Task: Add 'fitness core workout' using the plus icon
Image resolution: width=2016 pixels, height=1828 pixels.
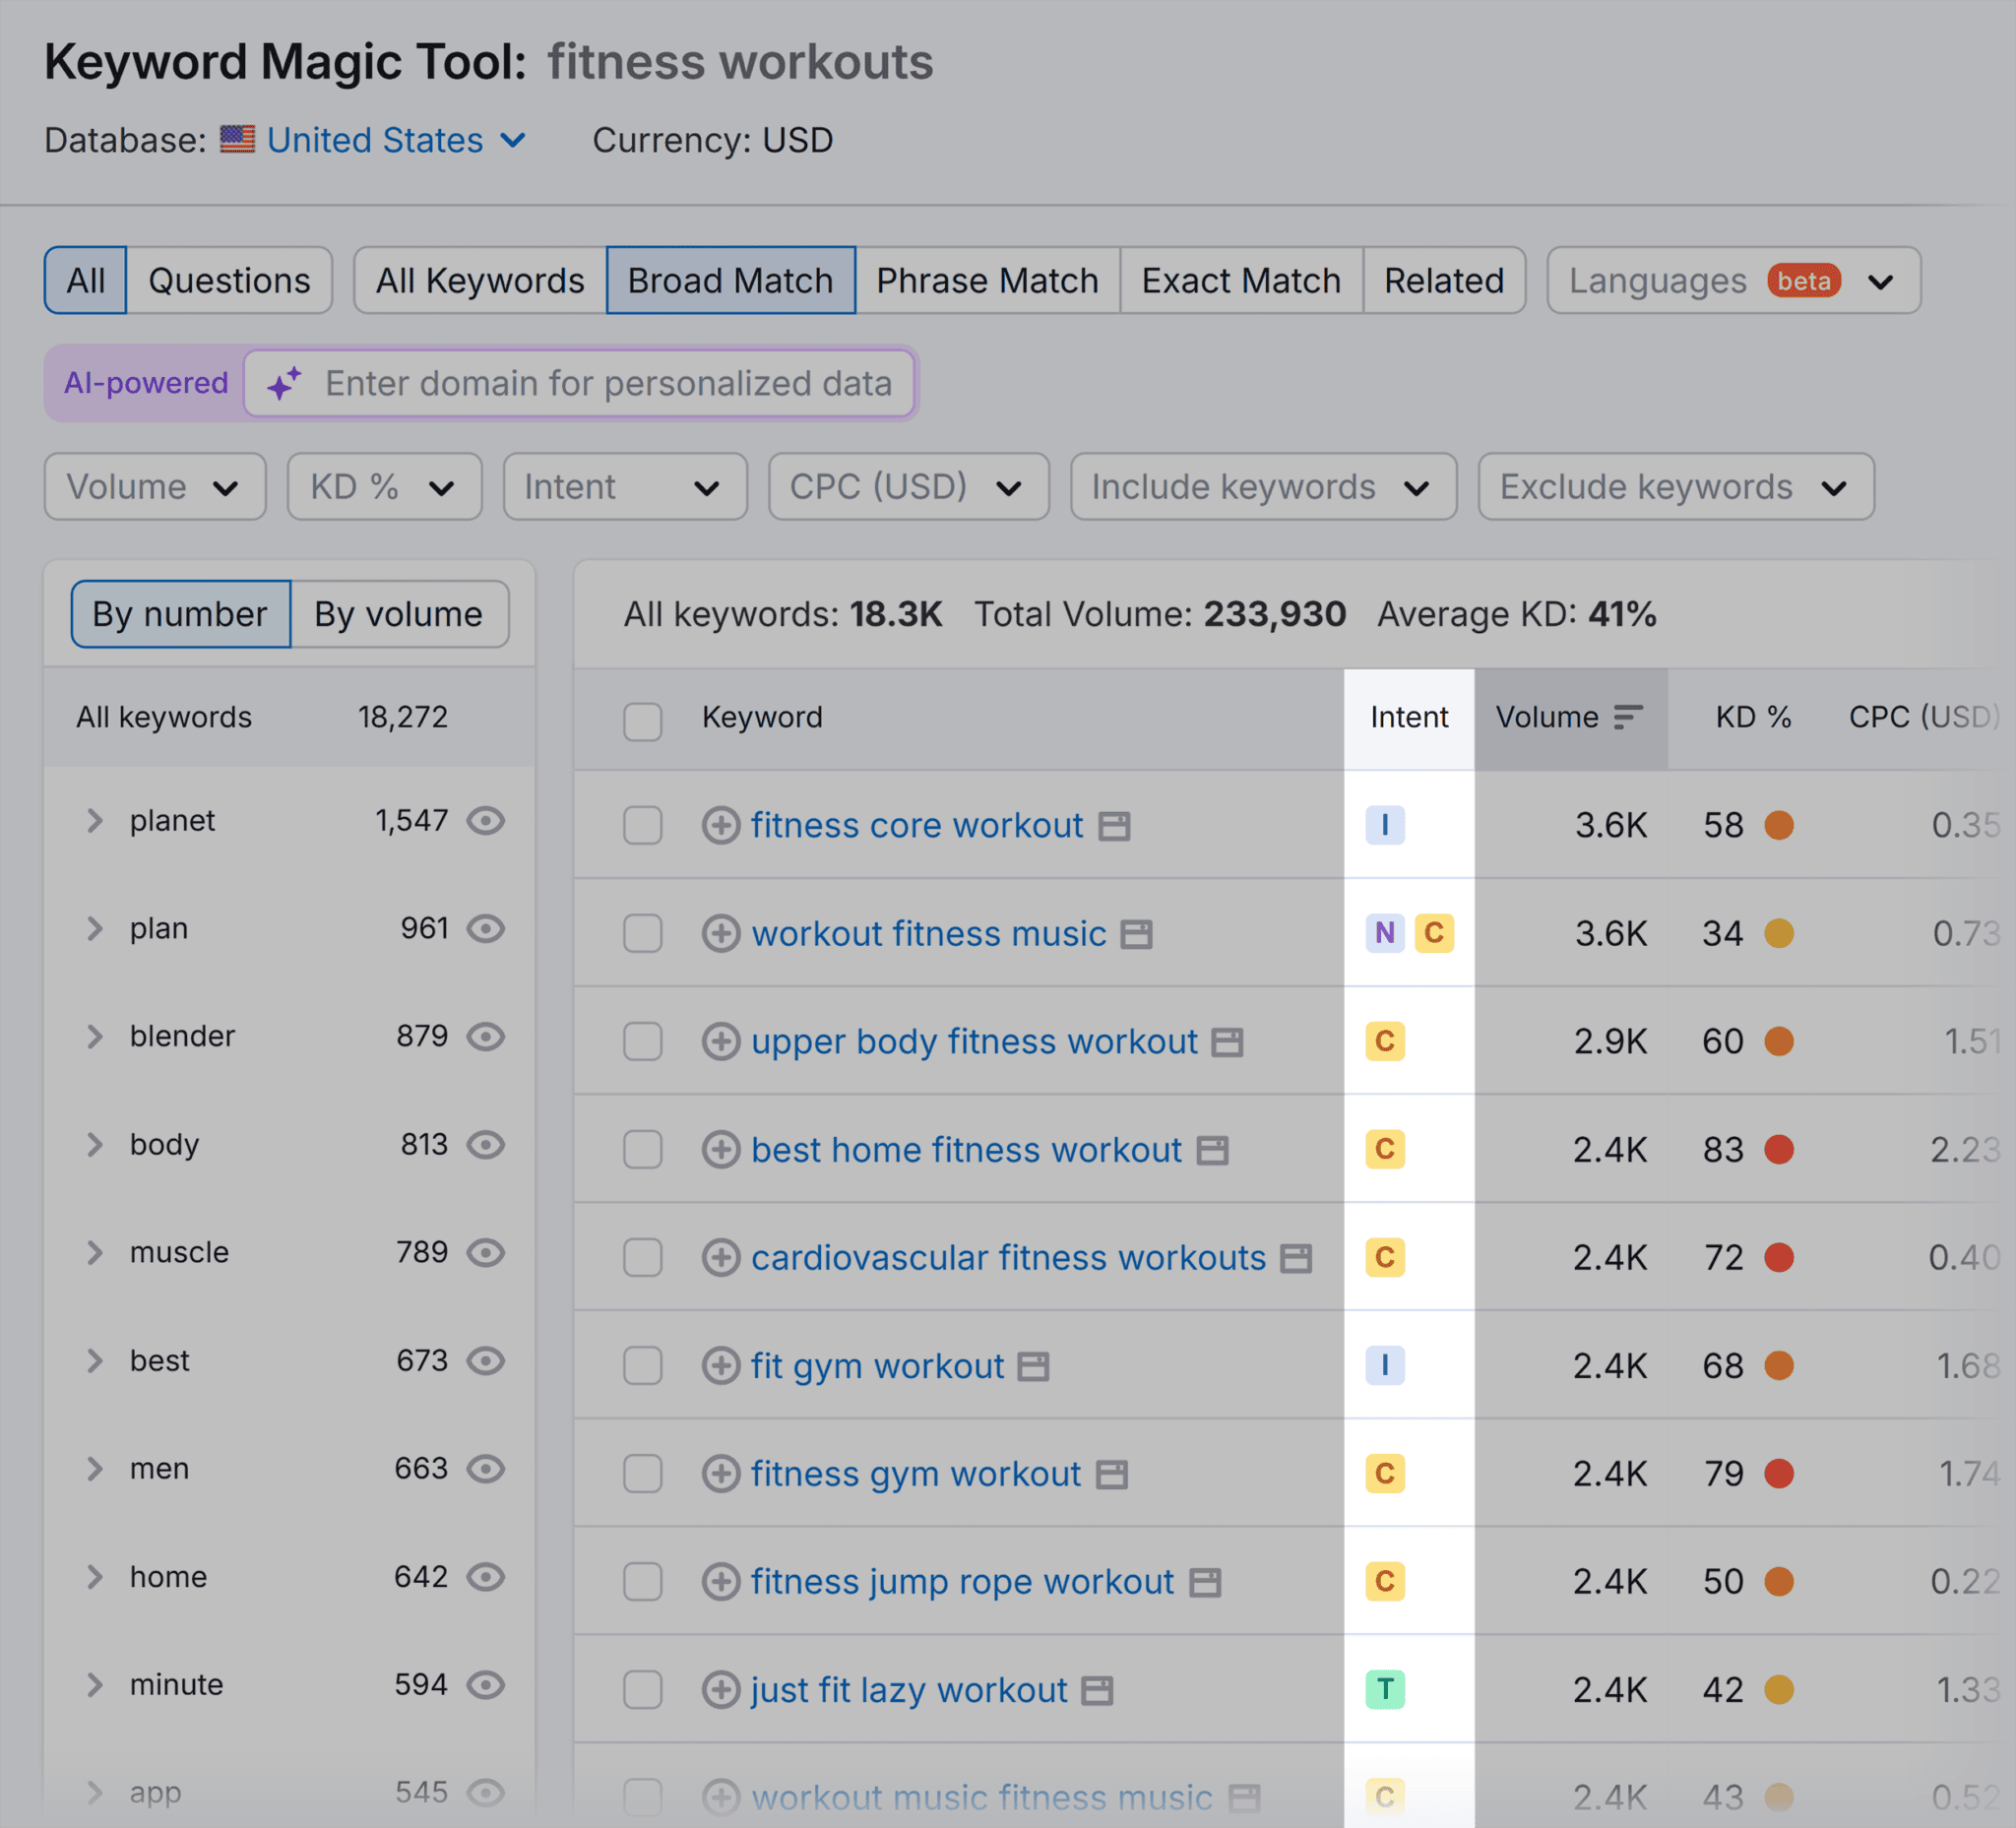Action: pyautogui.click(x=720, y=825)
